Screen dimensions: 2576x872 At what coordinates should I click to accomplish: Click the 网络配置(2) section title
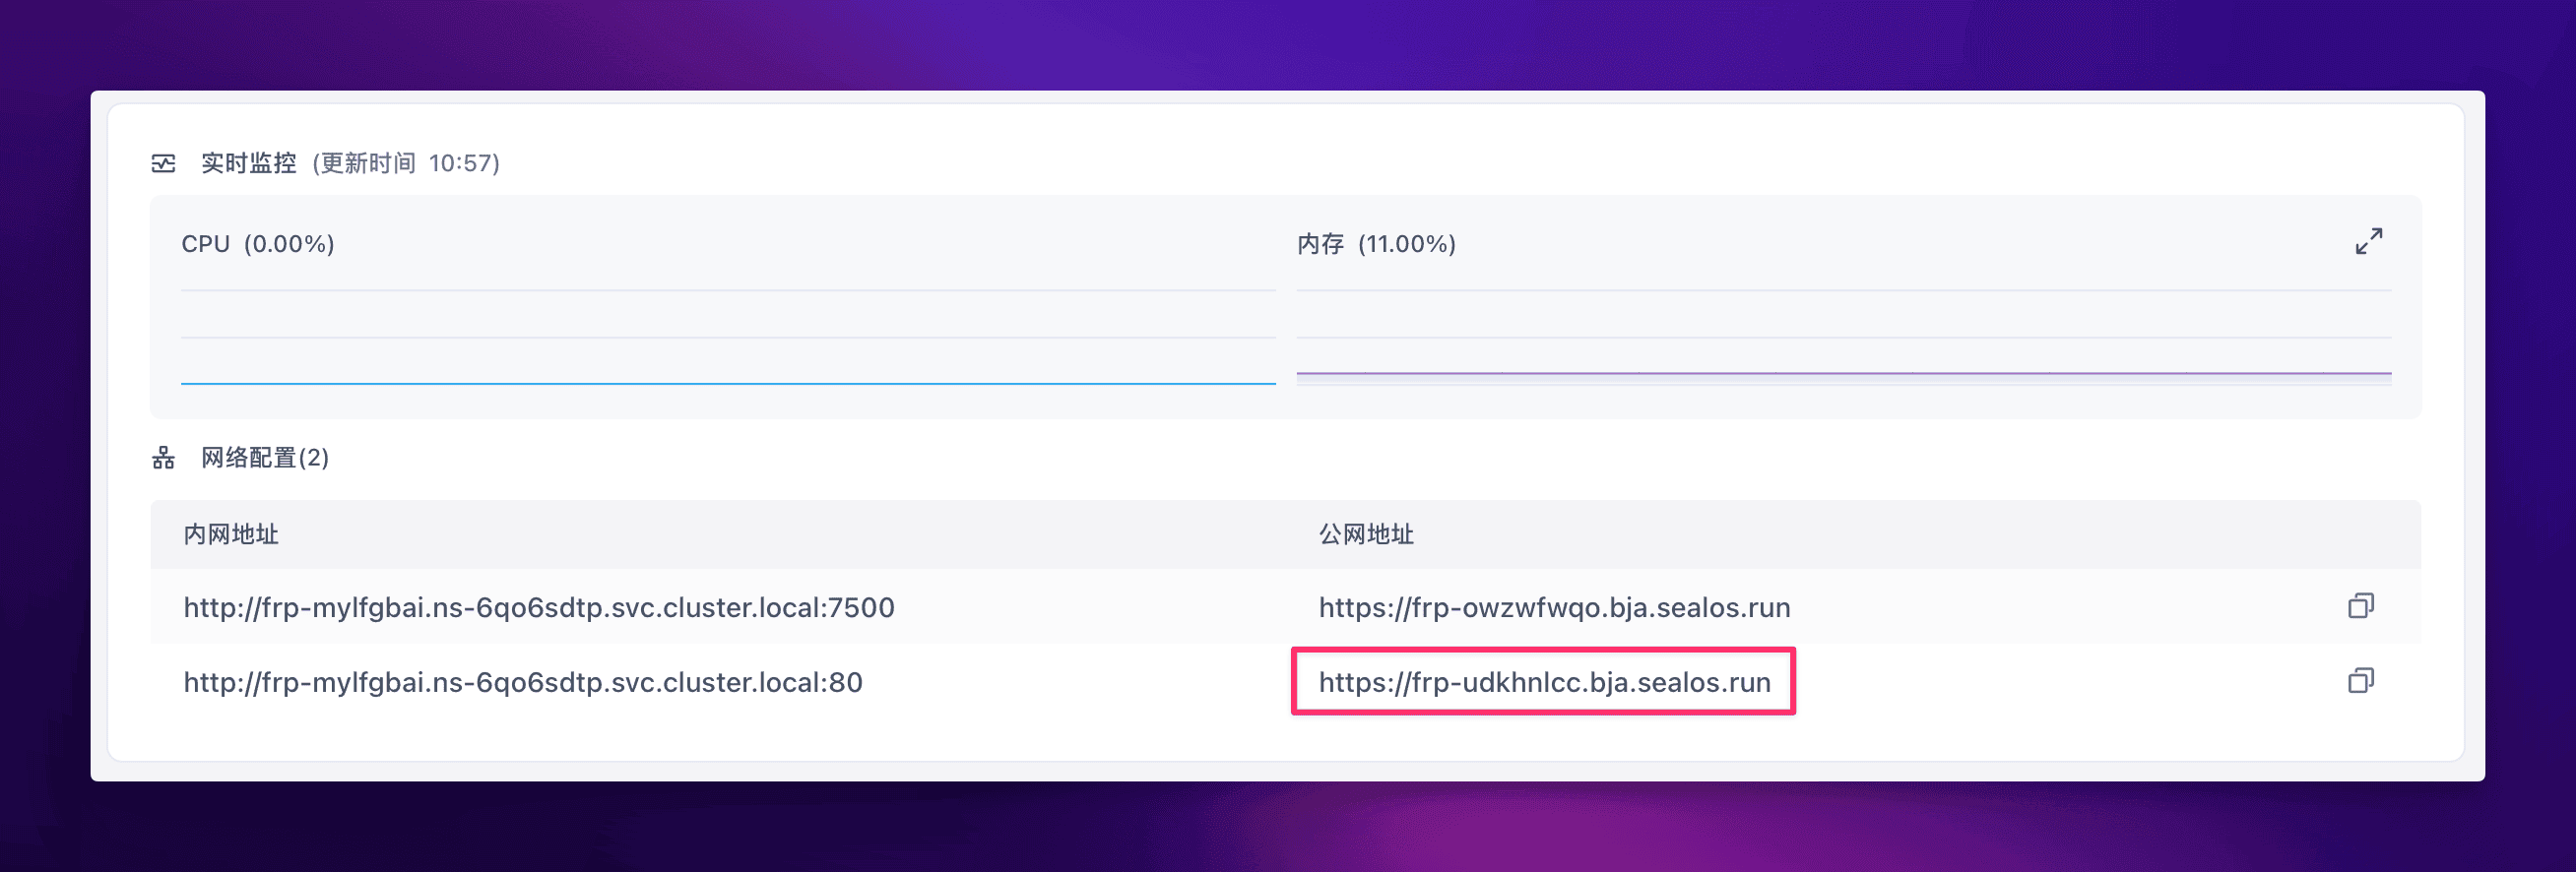(264, 458)
